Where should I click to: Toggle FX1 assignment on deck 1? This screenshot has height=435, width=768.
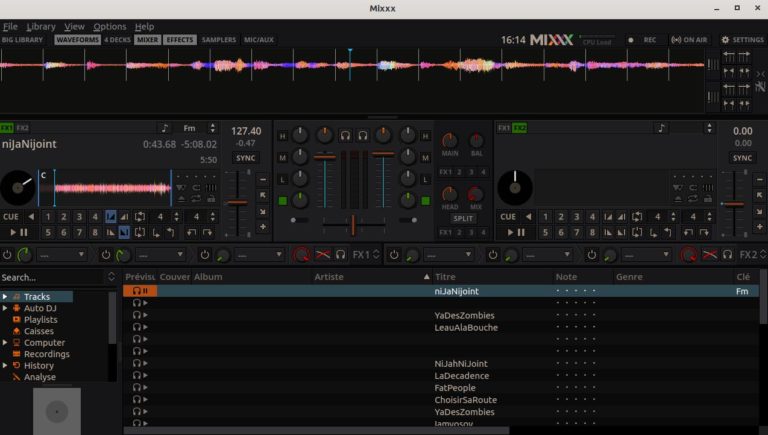7,128
